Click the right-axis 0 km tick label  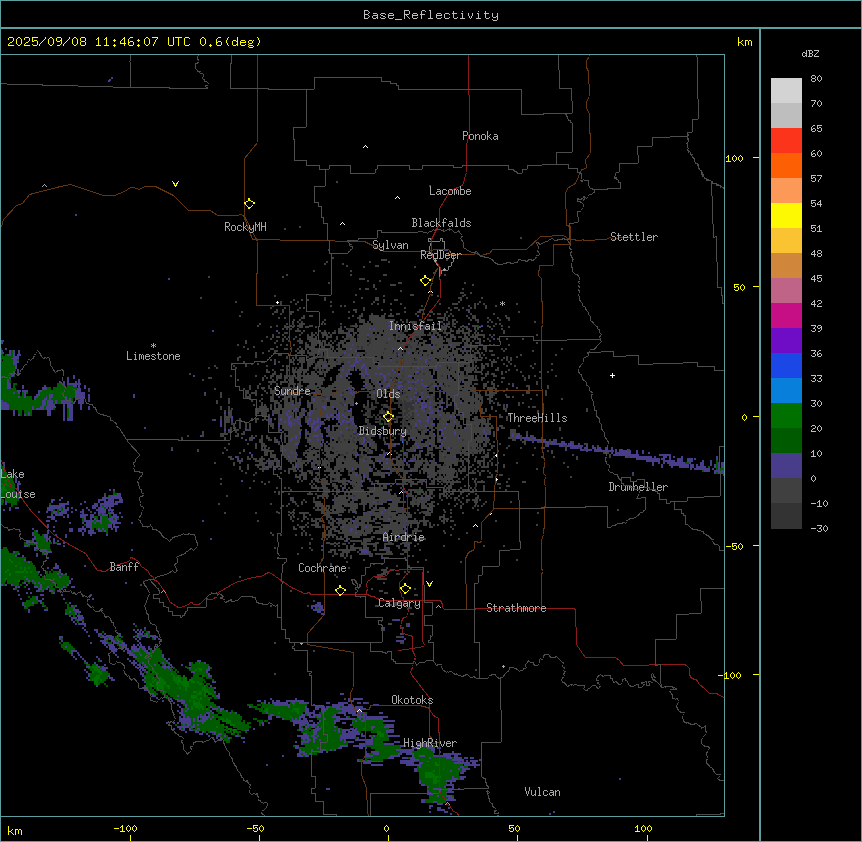[x=744, y=417]
